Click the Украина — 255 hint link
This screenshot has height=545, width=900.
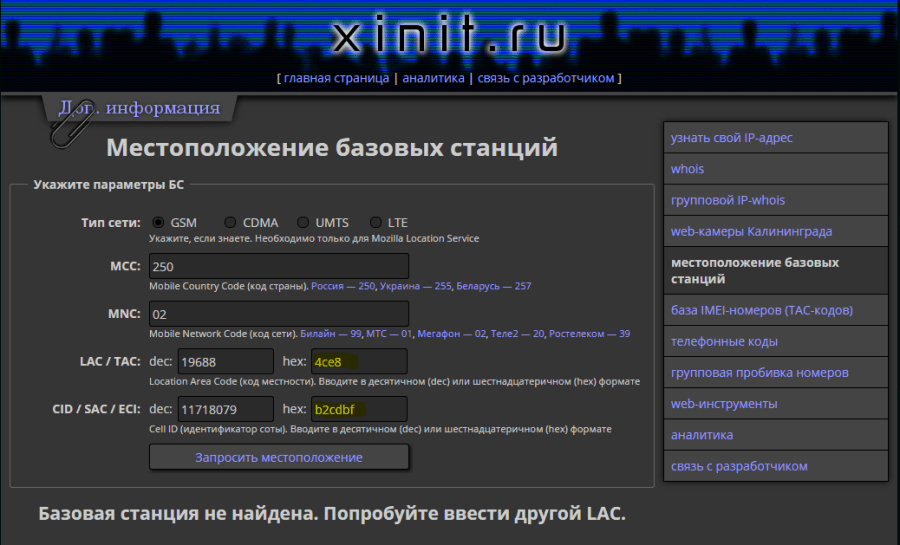point(415,286)
